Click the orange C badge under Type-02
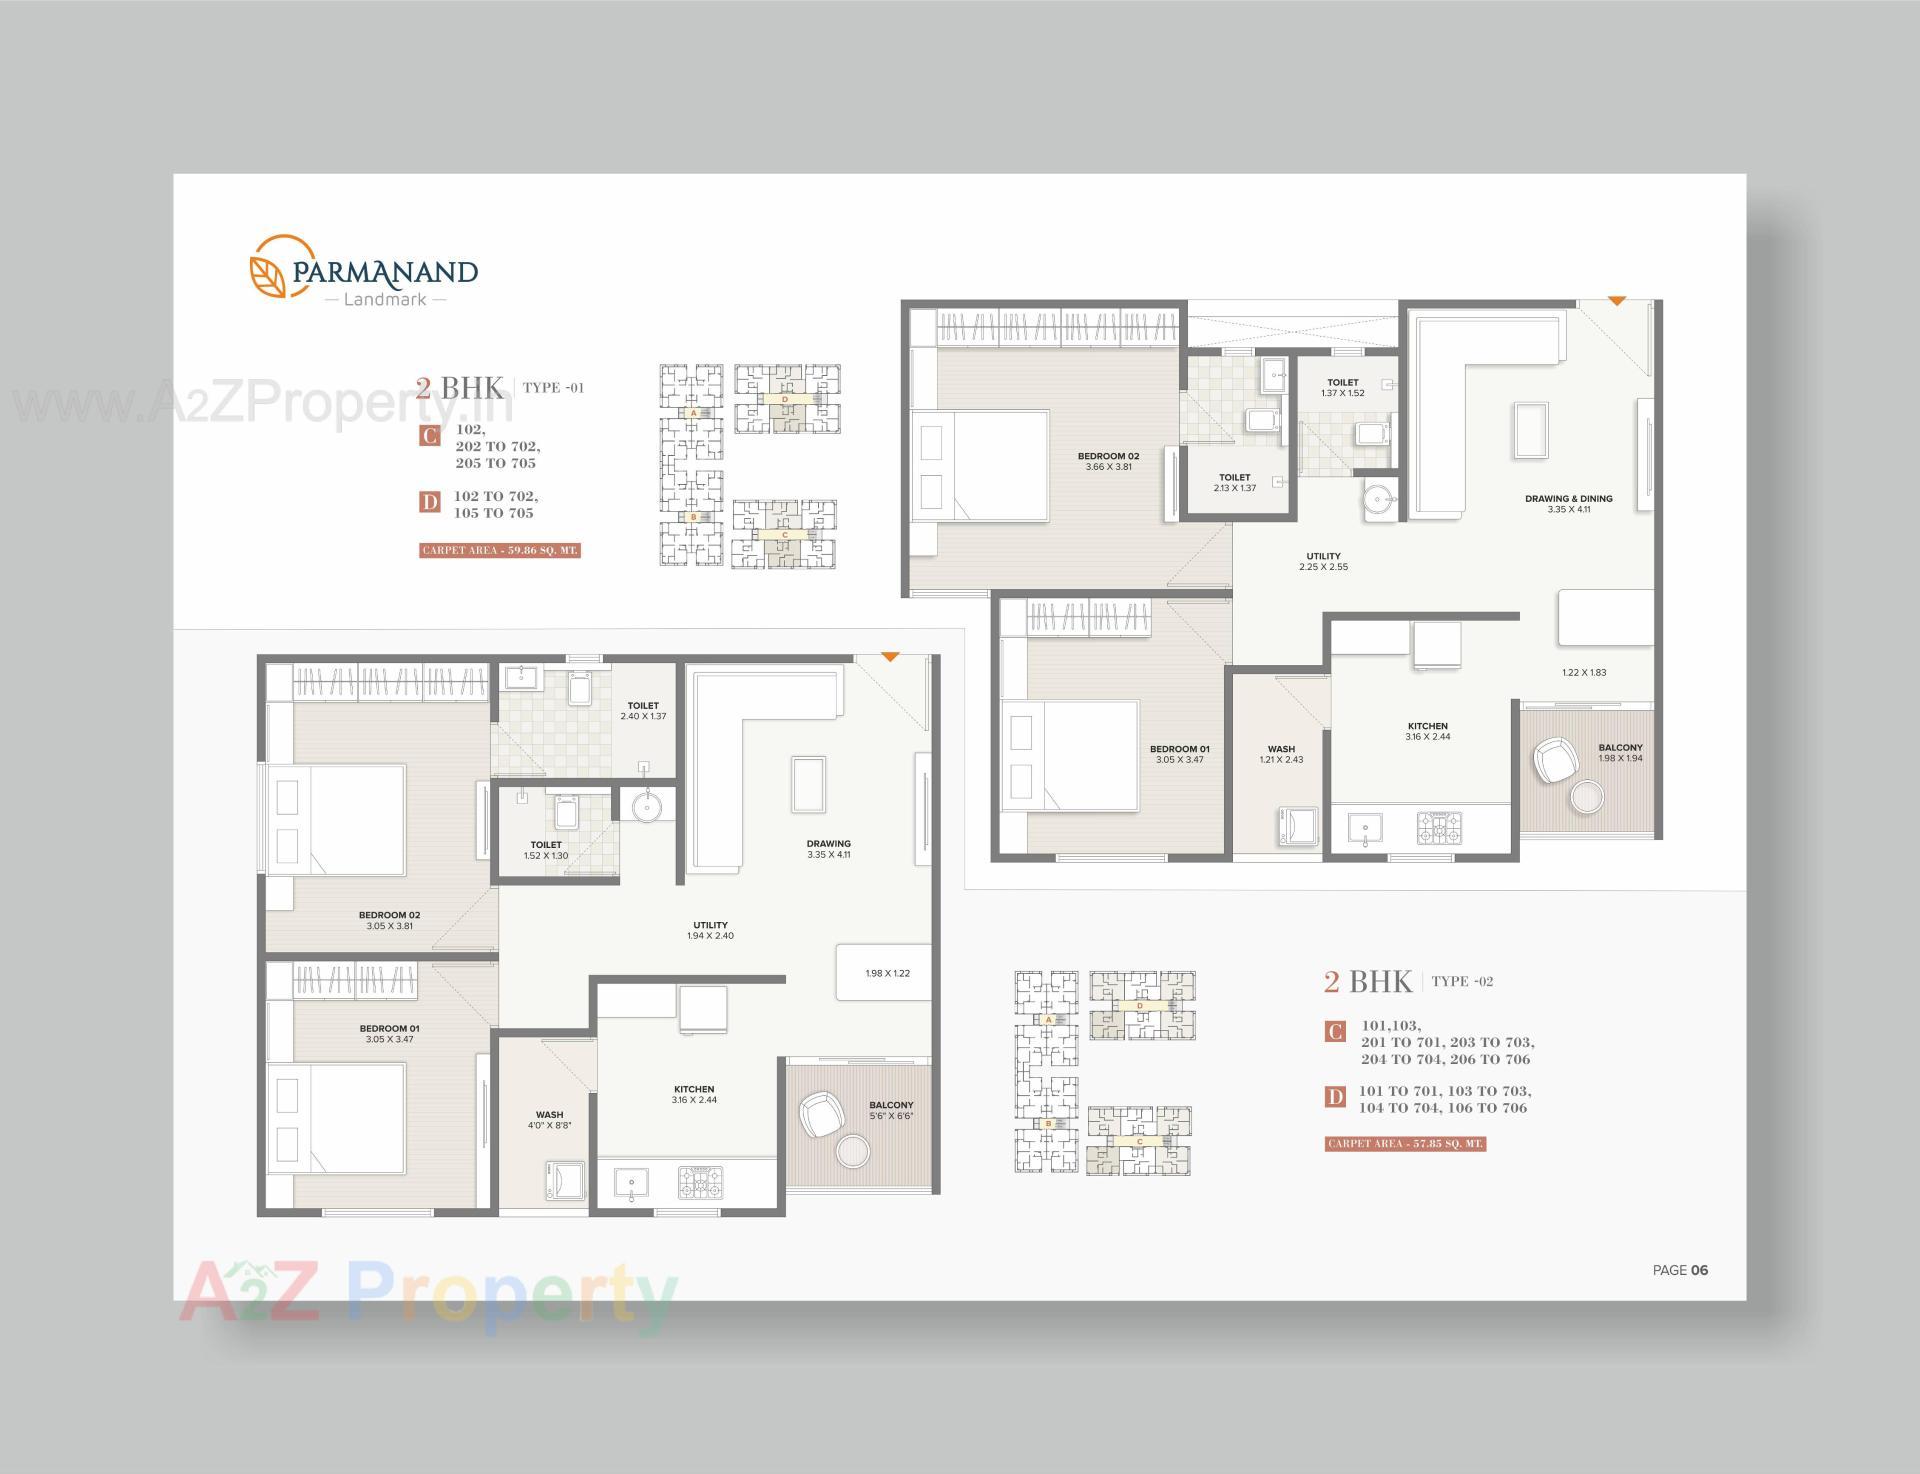This screenshot has height=1474, width=1920. pos(1335,1032)
